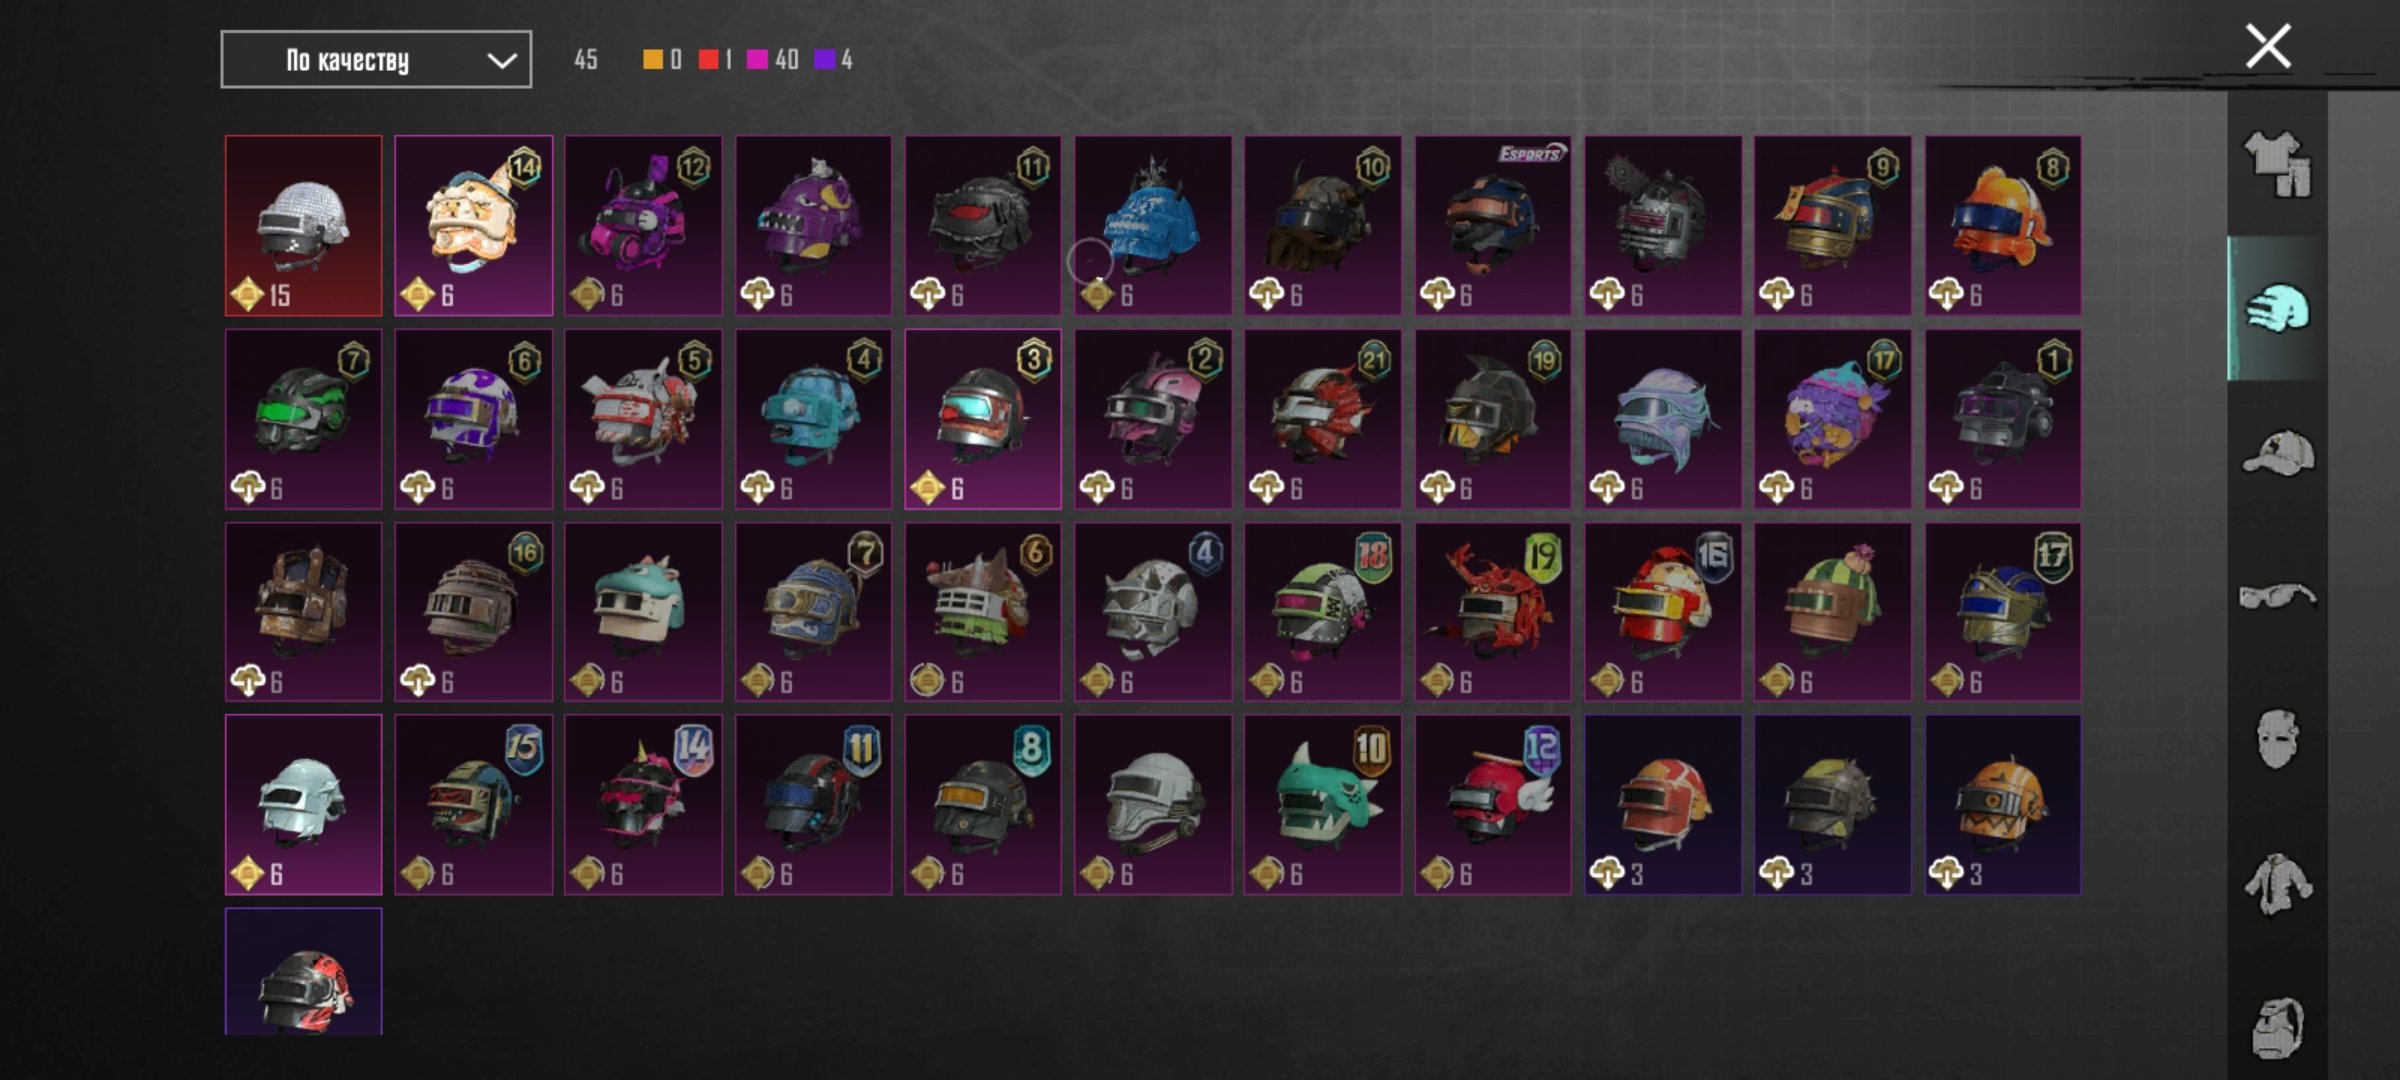
Task: Open the backpack category in the sidebar
Action: pos(2278,1026)
